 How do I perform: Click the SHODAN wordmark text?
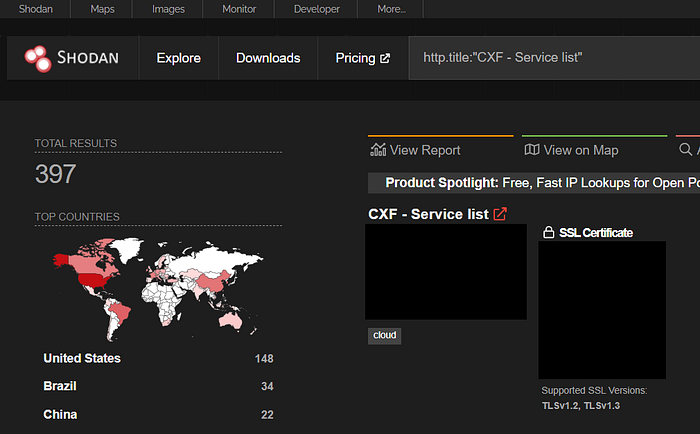click(88, 58)
